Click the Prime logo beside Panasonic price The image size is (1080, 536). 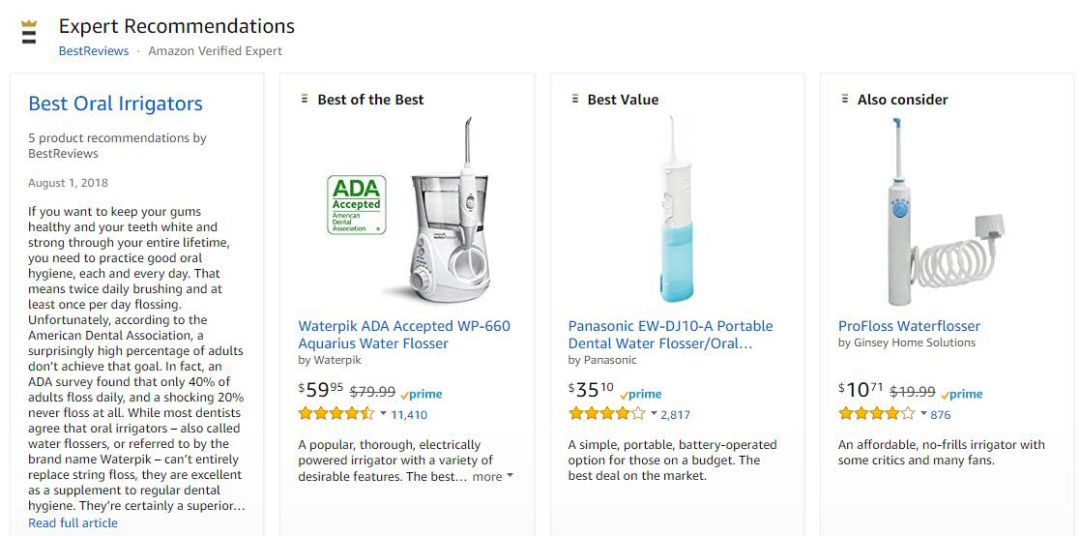click(641, 394)
